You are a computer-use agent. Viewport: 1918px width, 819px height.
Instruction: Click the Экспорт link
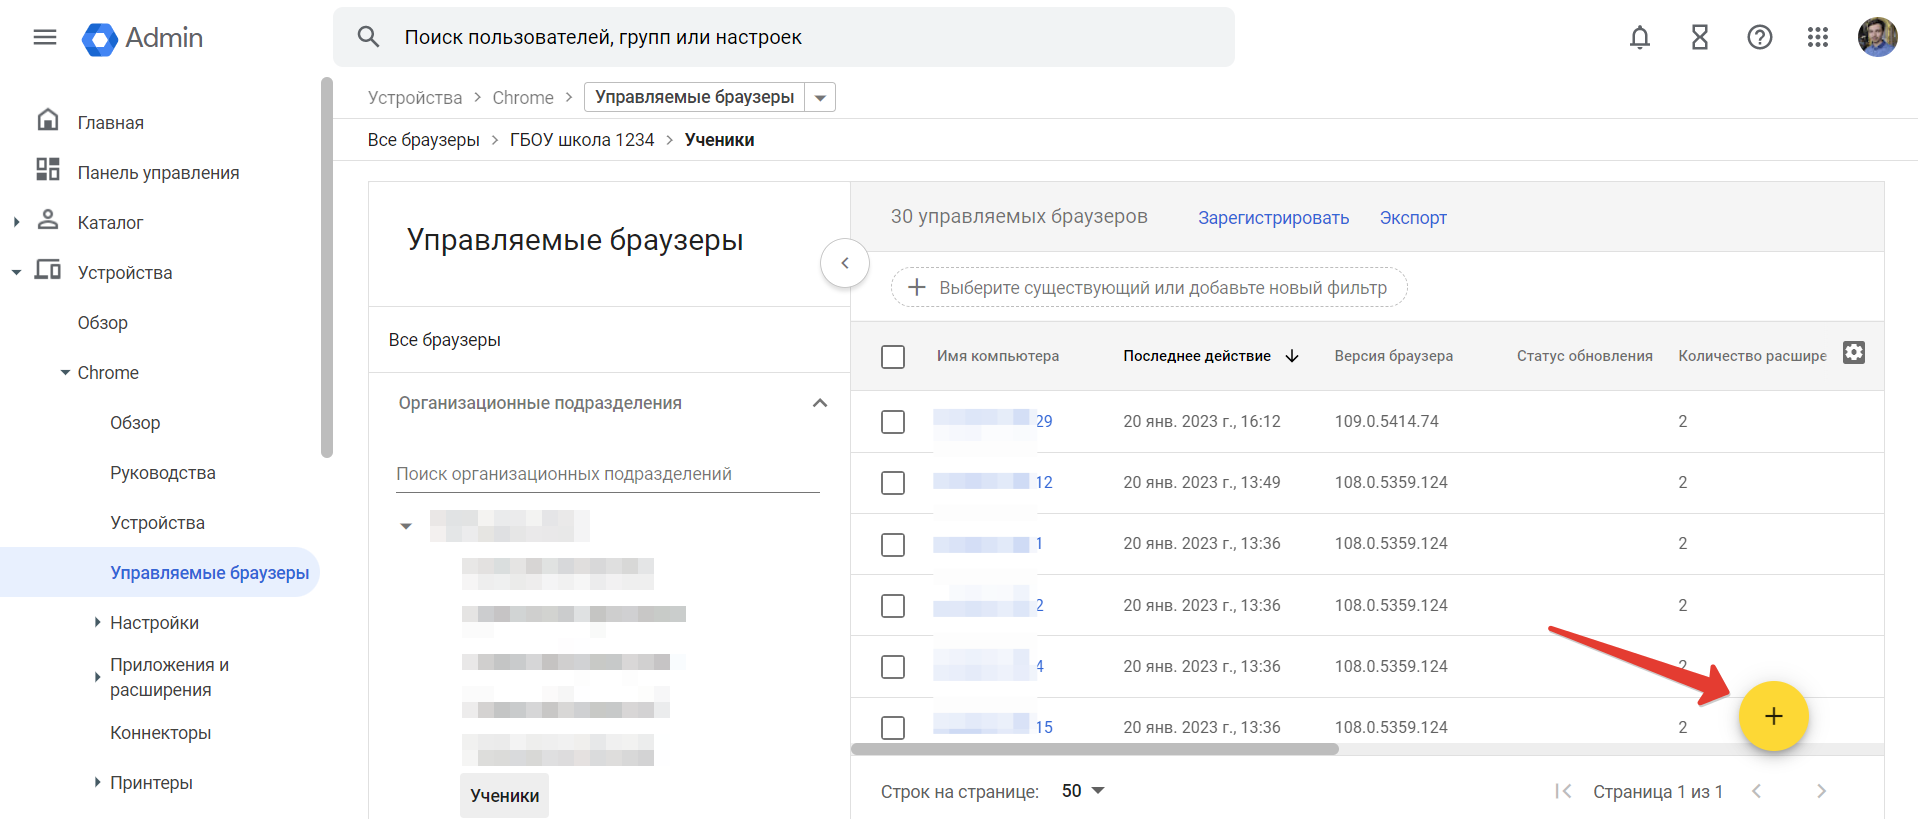(x=1413, y=218)
